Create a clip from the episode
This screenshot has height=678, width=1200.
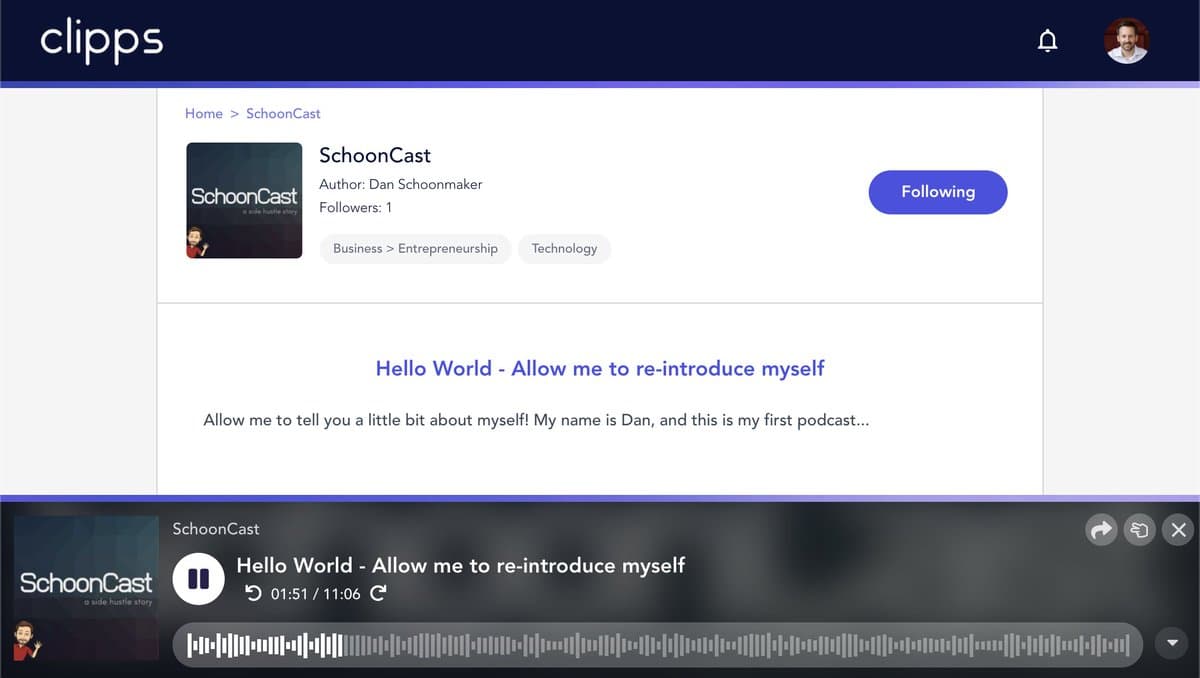[x=1139, y=530]
